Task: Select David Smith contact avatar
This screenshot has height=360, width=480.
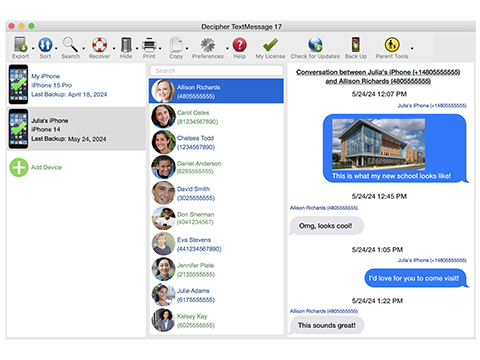Action: click(x=163, y=193)
